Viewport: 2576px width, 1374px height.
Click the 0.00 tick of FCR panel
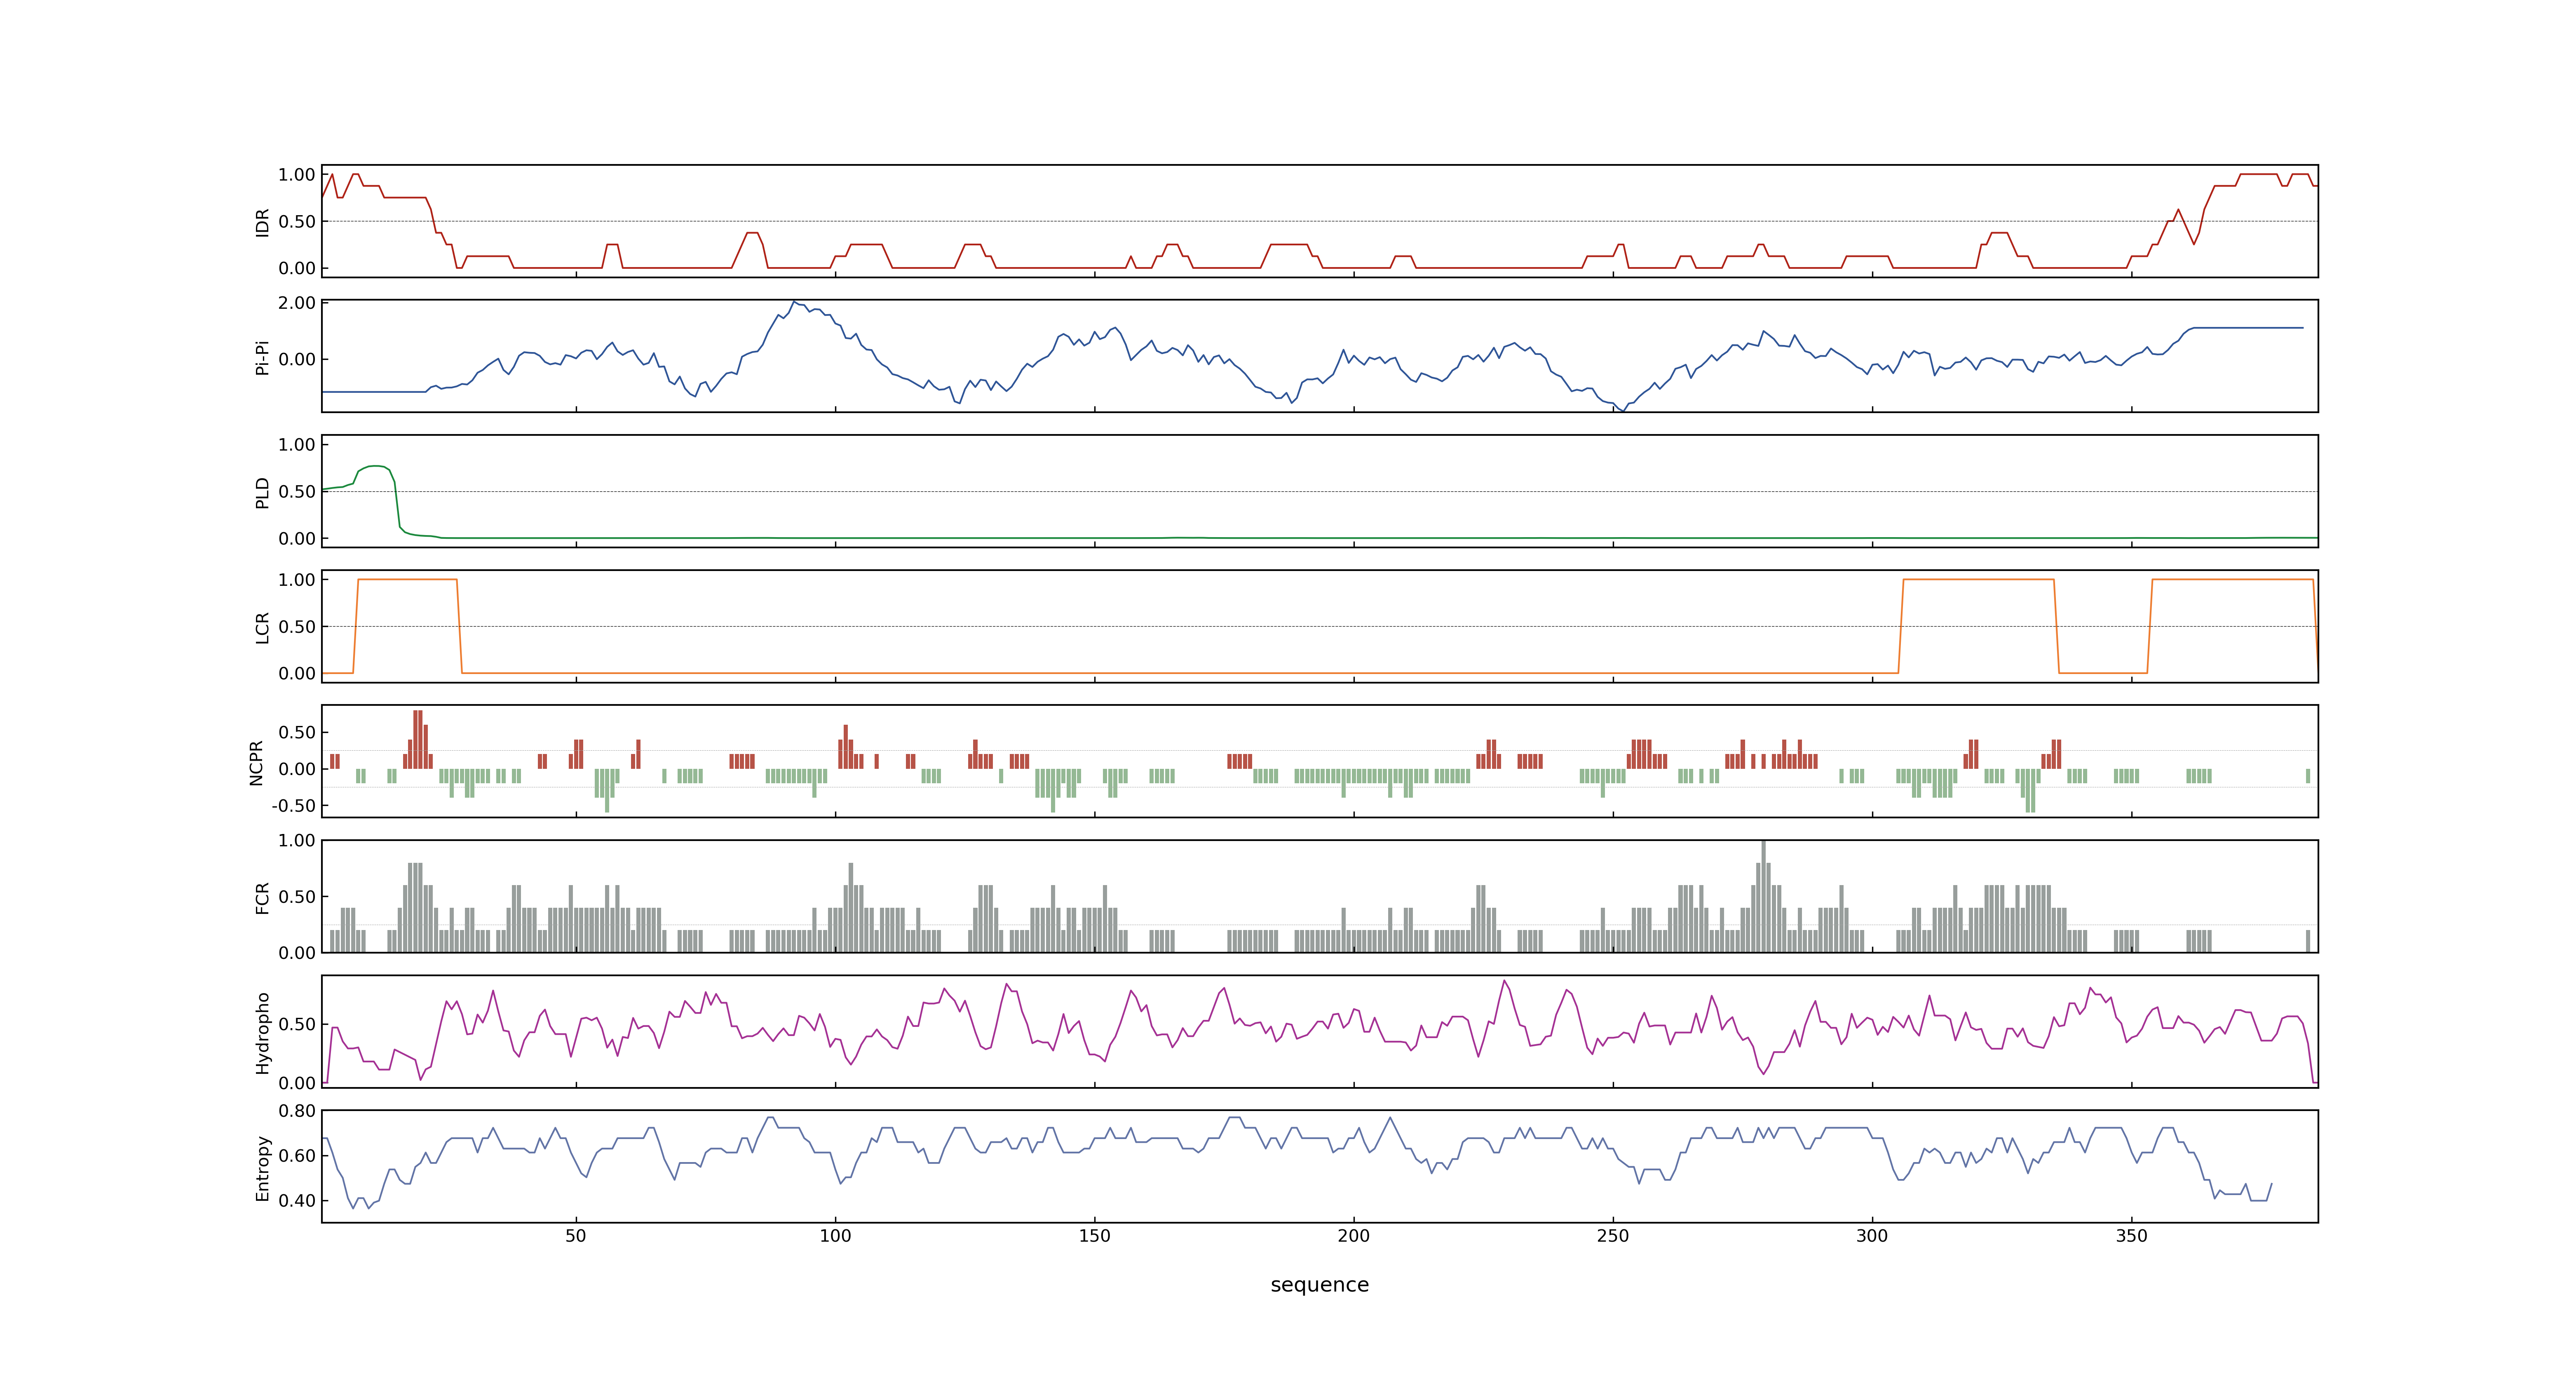[297, 953]
